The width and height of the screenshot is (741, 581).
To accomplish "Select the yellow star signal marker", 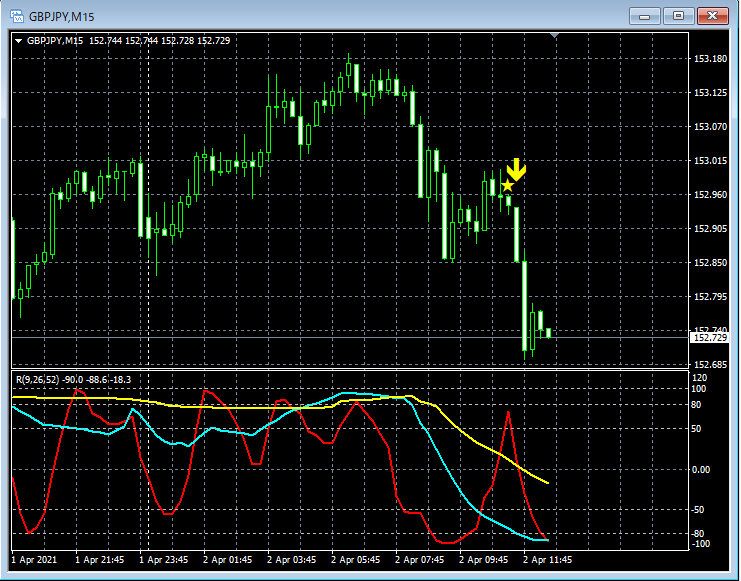I will coord(507,185).
